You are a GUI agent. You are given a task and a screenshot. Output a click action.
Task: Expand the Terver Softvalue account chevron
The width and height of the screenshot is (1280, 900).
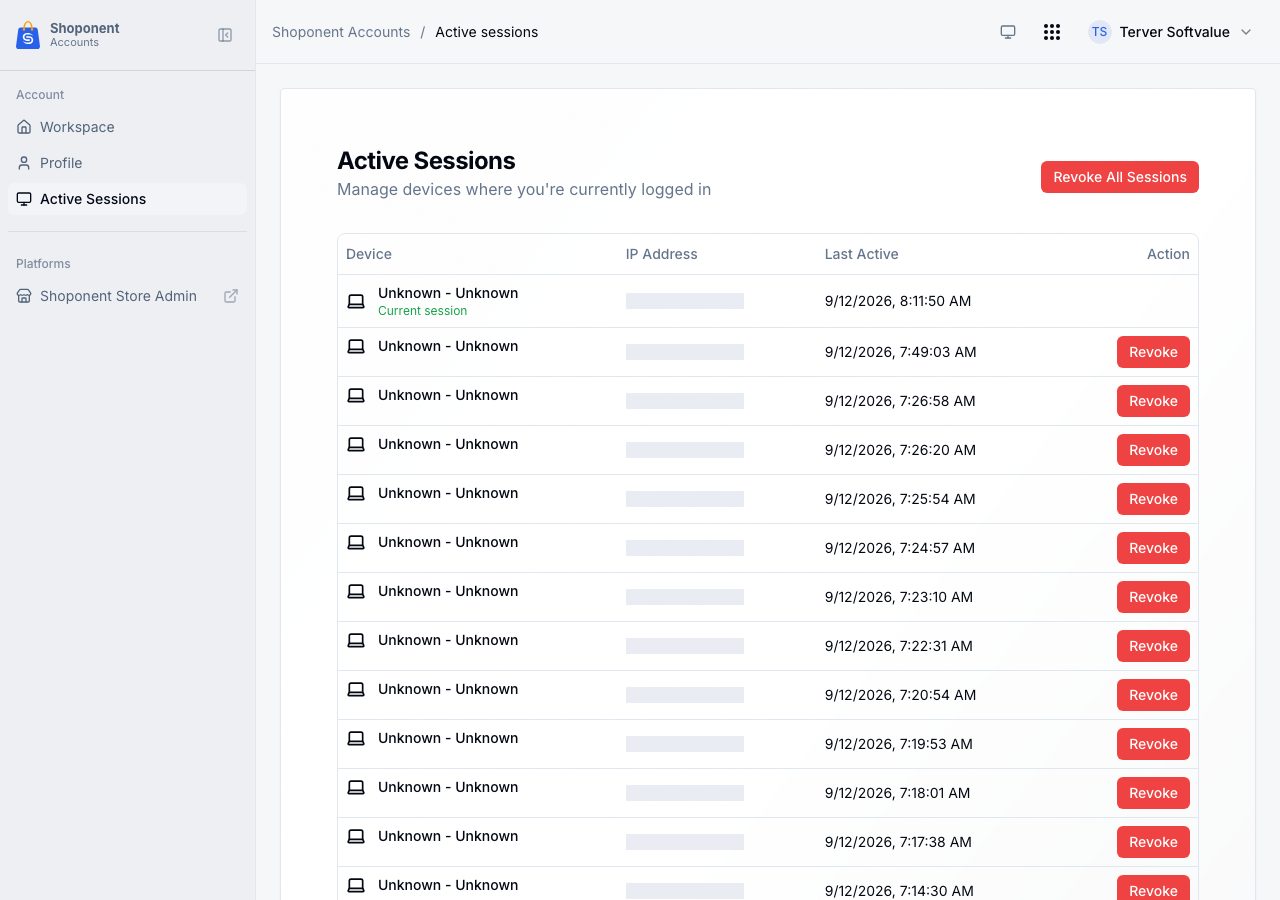1246,32
